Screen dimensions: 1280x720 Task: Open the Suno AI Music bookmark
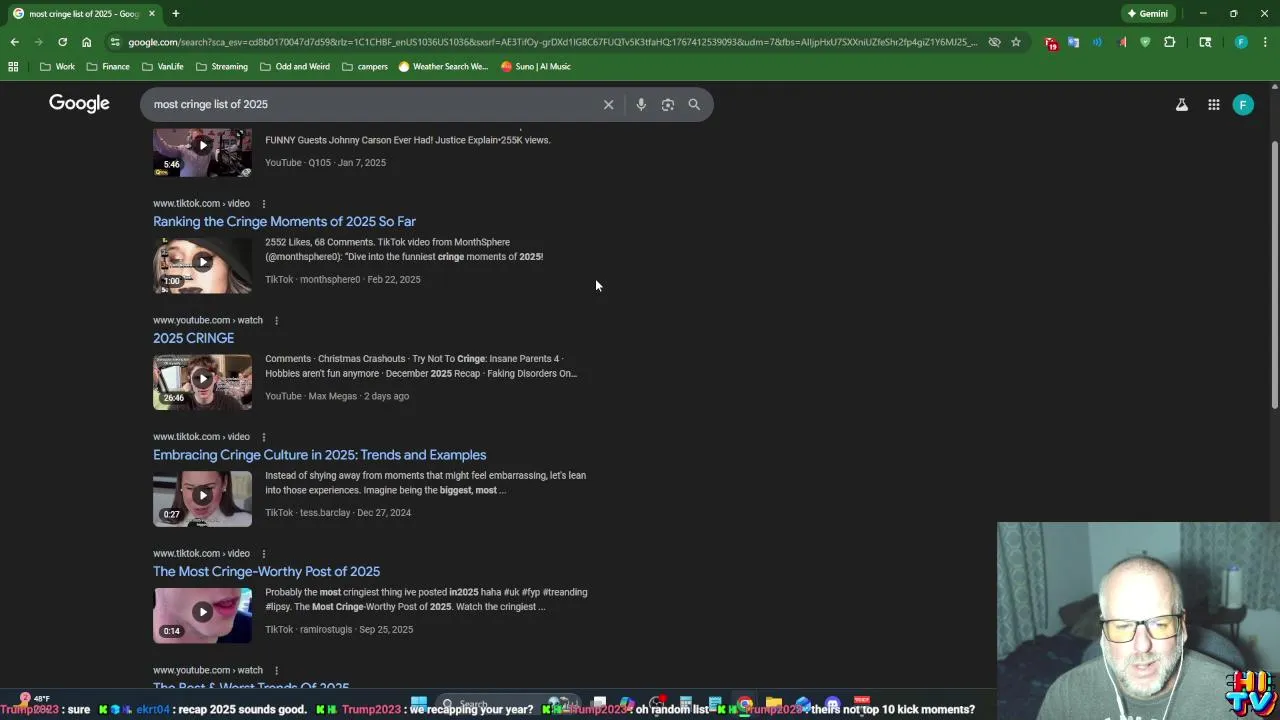(536, 66)
